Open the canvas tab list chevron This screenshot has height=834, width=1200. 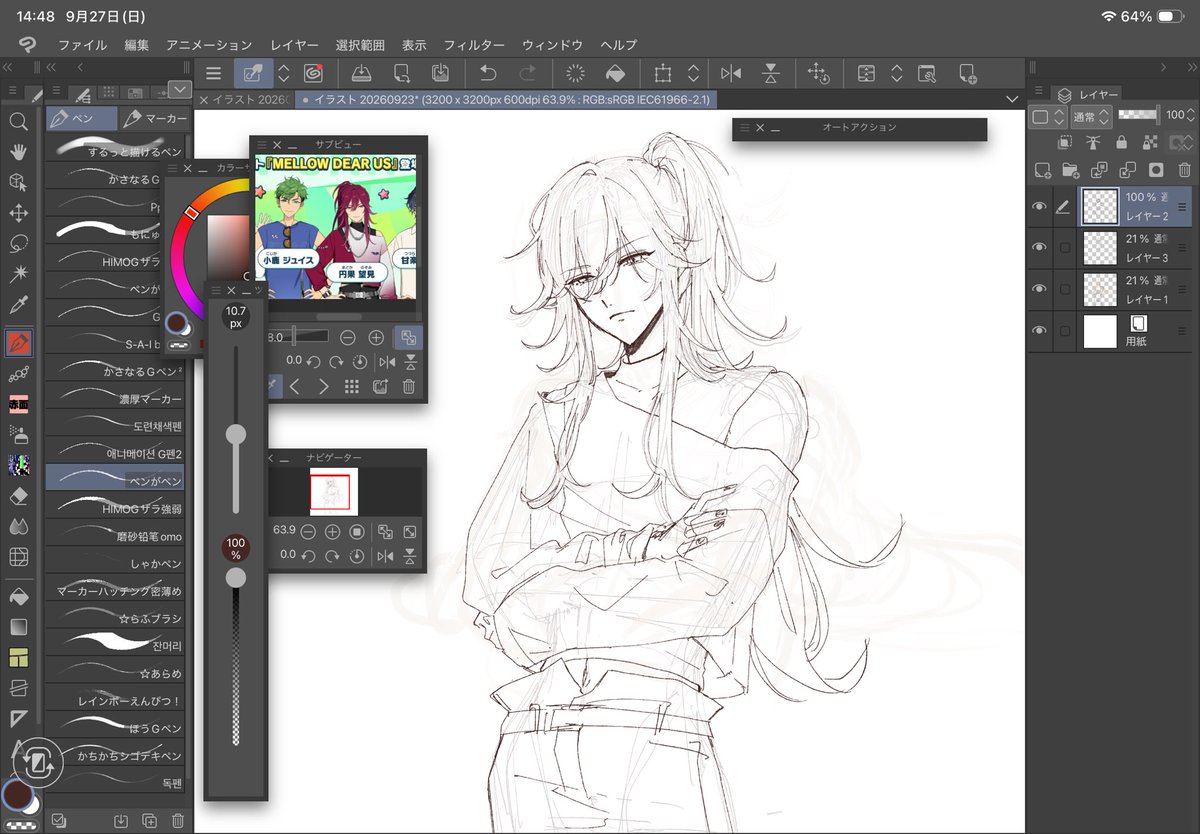point(1011,99)
